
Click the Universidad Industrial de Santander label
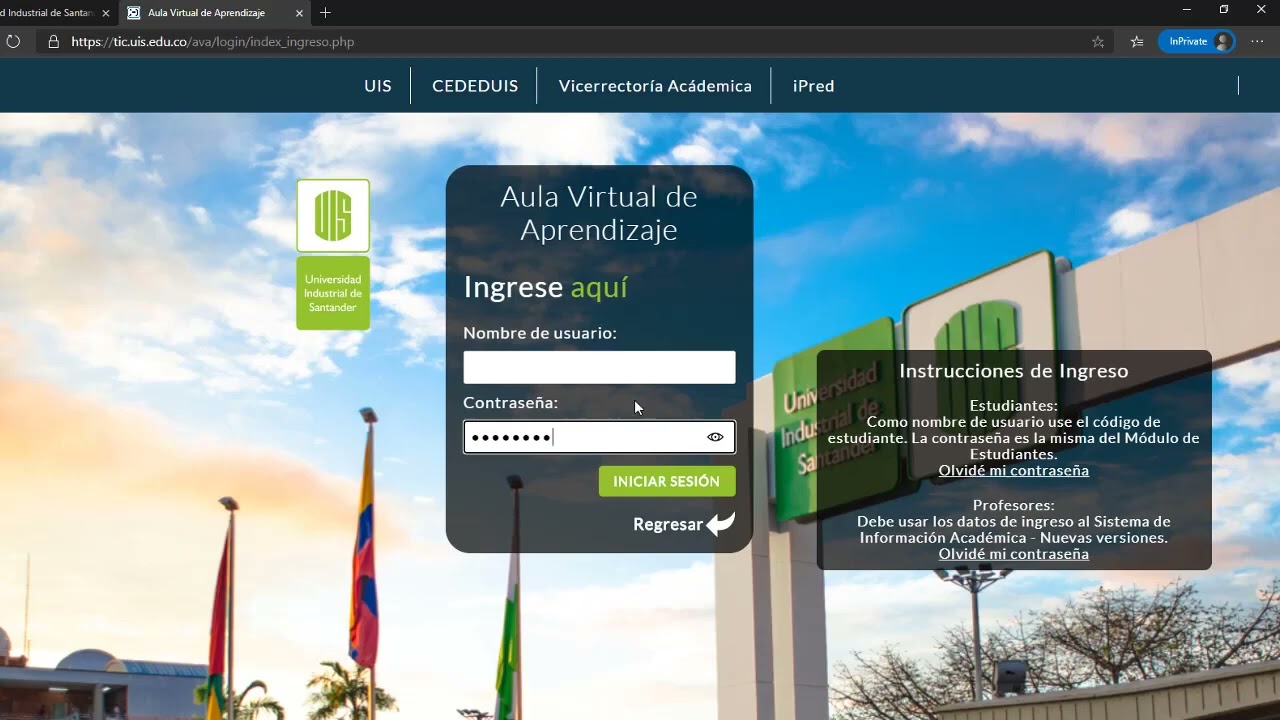(333, 293)
